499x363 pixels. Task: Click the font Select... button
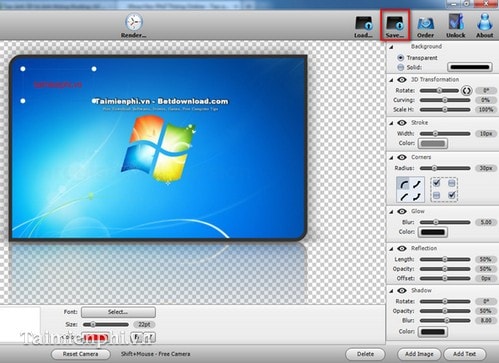click(x=118, y=312)
